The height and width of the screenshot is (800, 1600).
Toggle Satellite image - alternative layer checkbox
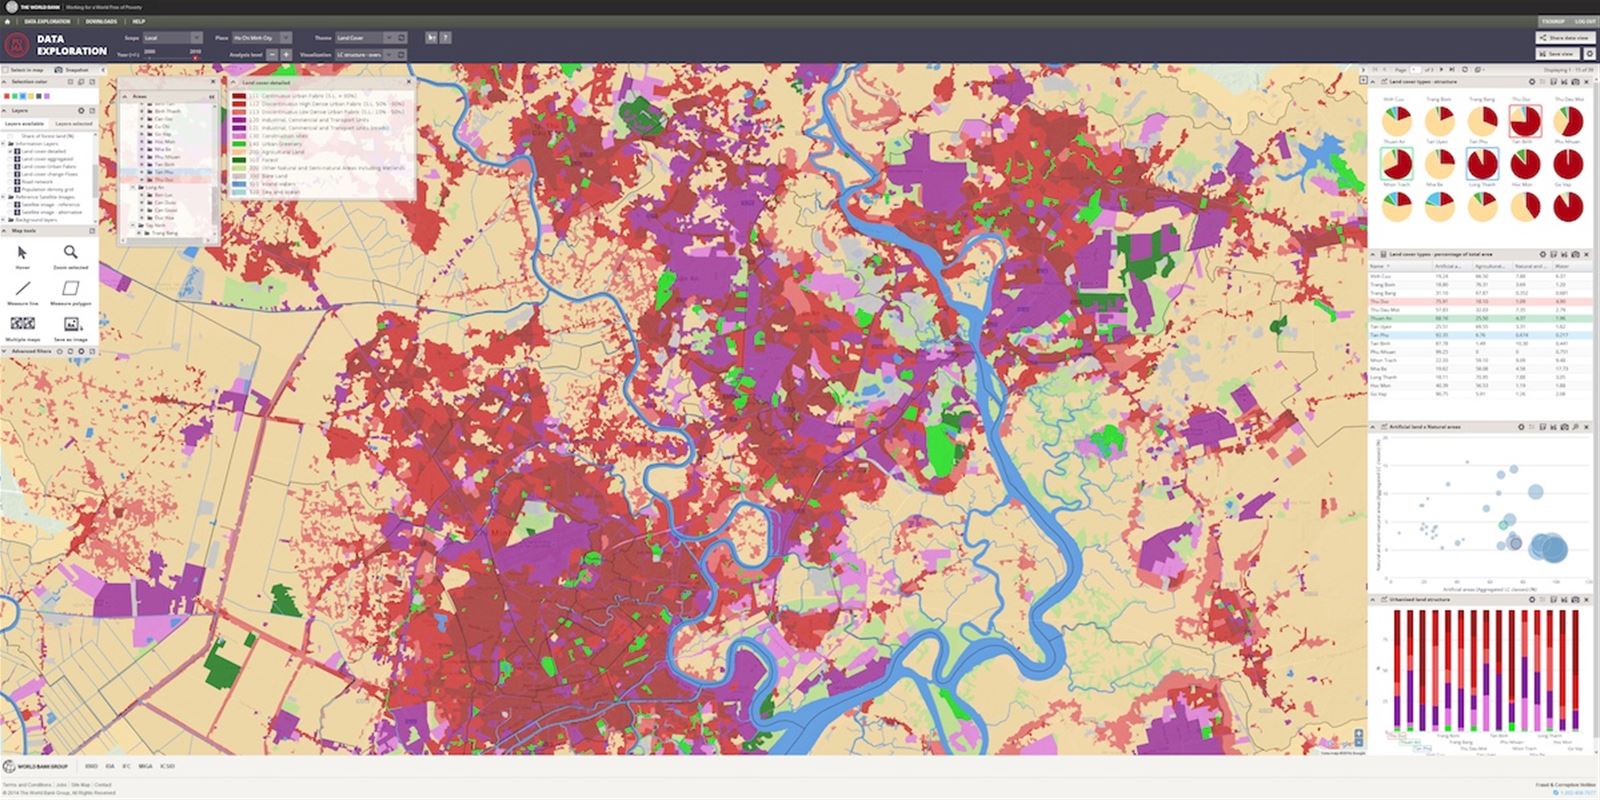click(x=10, y=212)
